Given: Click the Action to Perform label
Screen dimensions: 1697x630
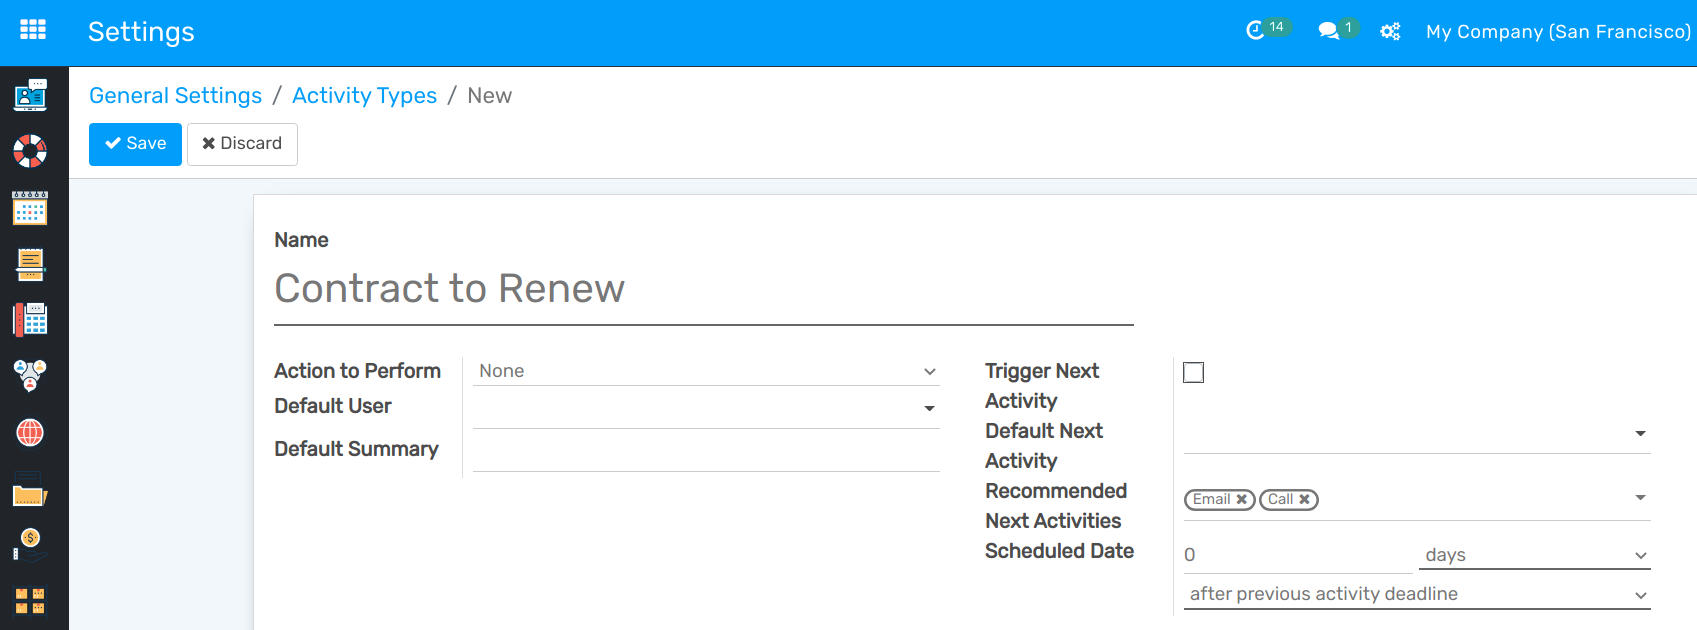Looking at the screenshot, I should (357, 371).
